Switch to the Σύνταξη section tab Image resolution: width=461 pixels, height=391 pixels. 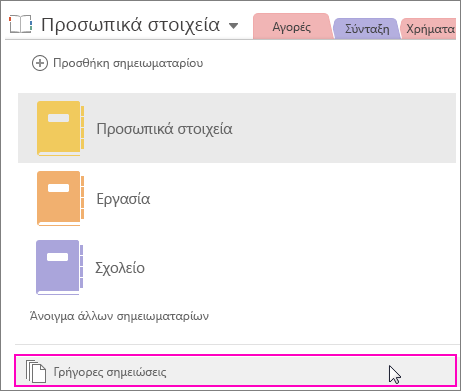point(367,29)
